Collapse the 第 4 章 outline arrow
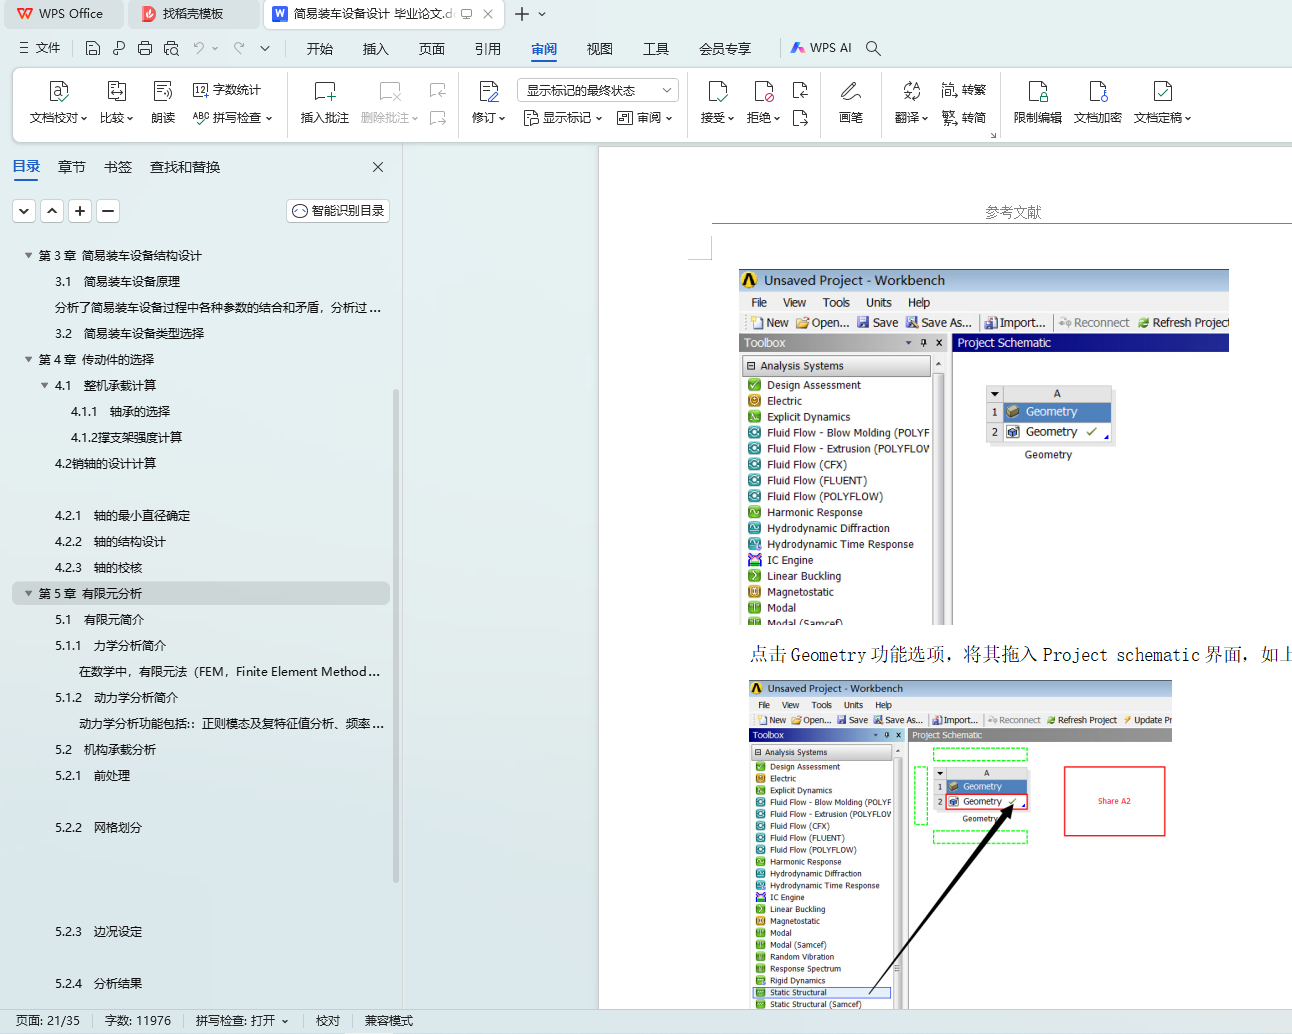 [x=28, y=360]
